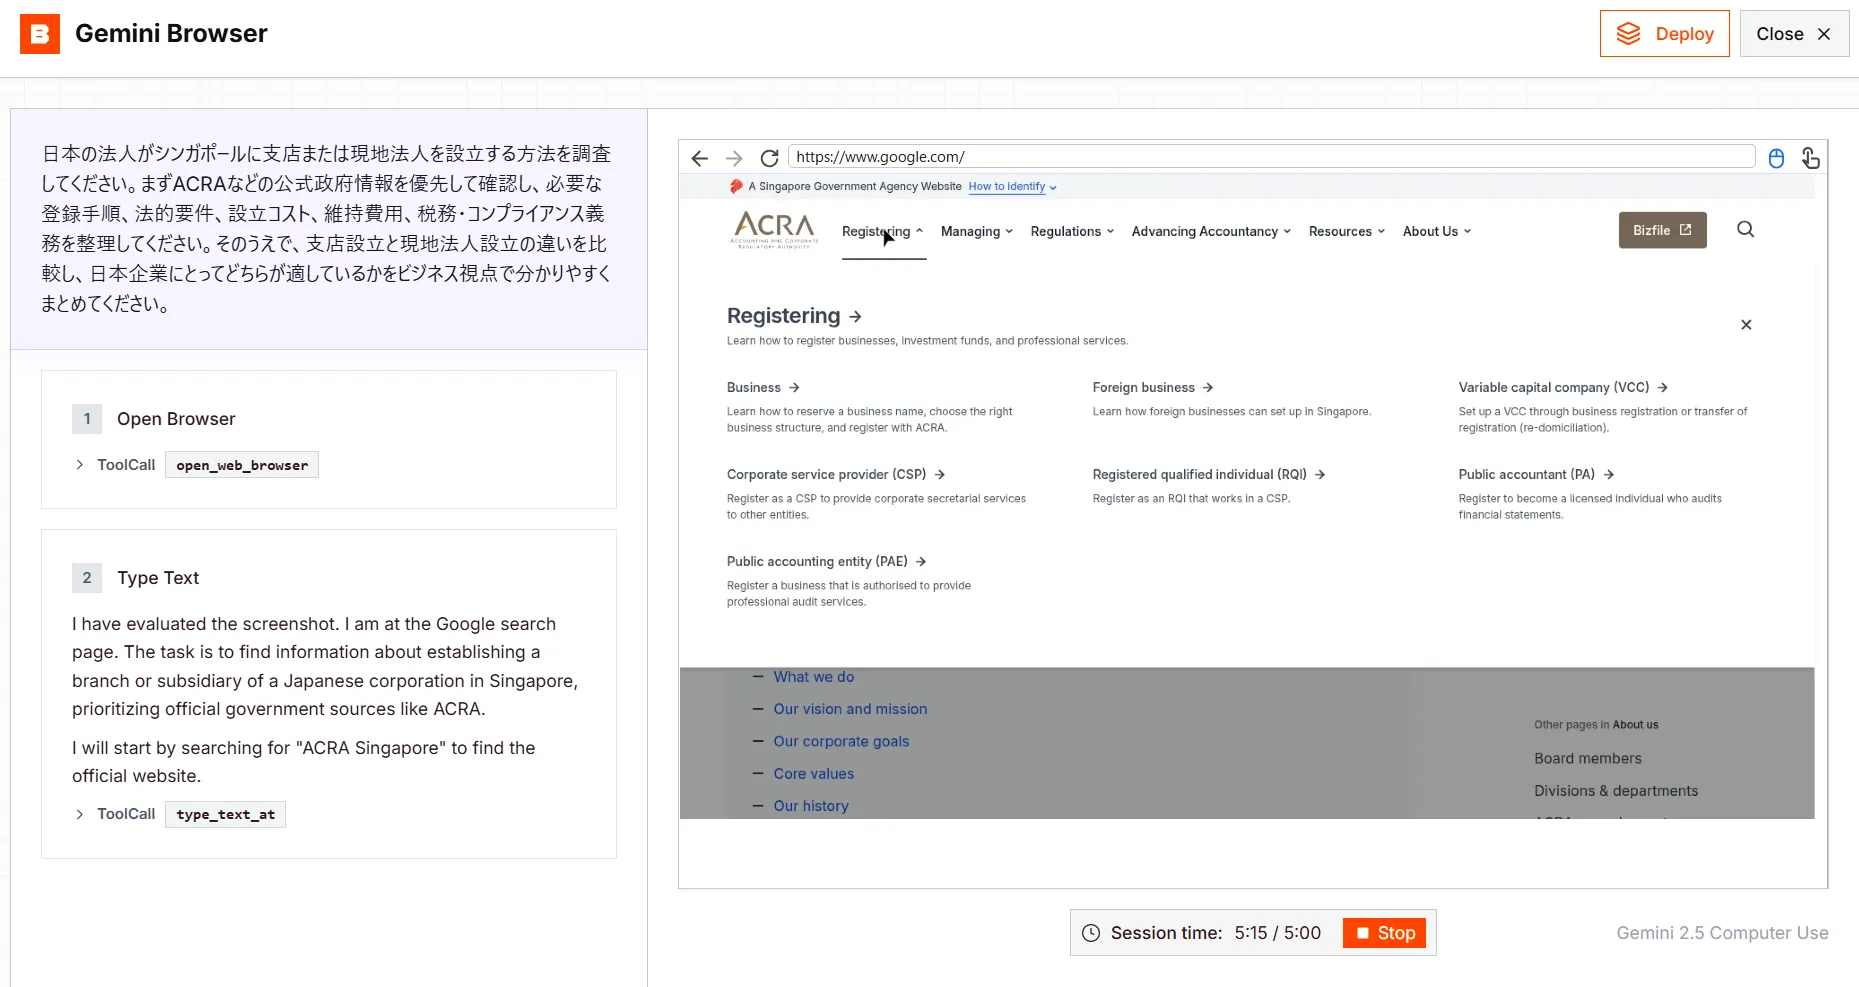Click the Type Text step title
Screen dimensions: 1859x987
pyautogui.click(x=158, y=578)
